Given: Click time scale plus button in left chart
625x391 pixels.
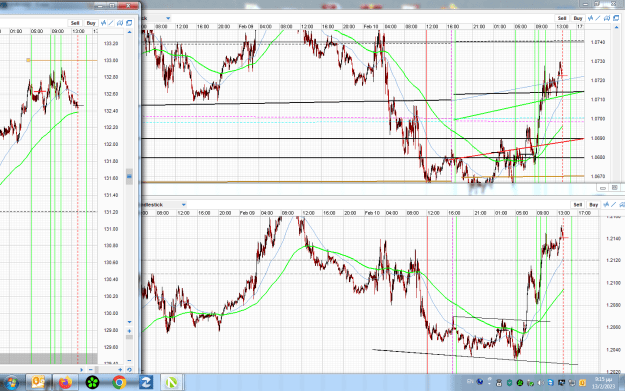Looking at the screenshot, I should 120,370.
